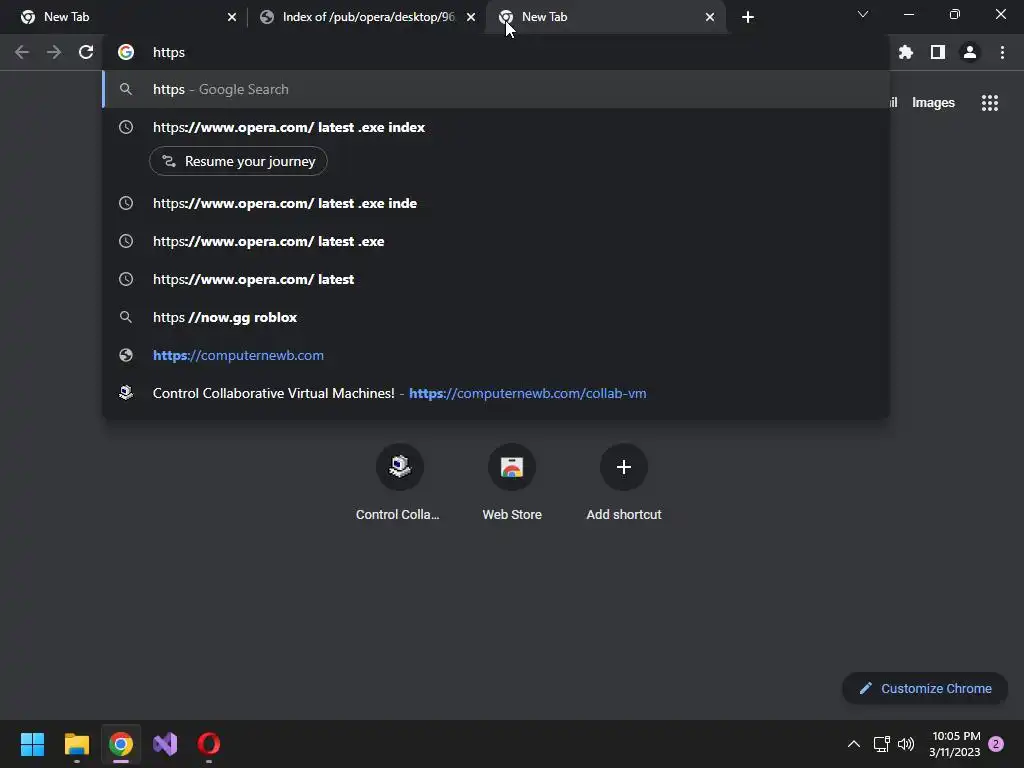Open Control Collaborative Virtual Machines suggestion
This screenshot has width=1024, height=768.
click(x=496, y=393)
